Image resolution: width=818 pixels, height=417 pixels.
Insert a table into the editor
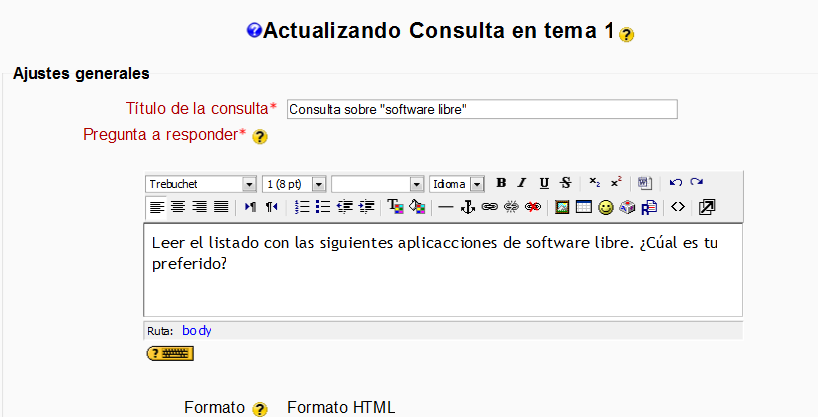point(584,208)
